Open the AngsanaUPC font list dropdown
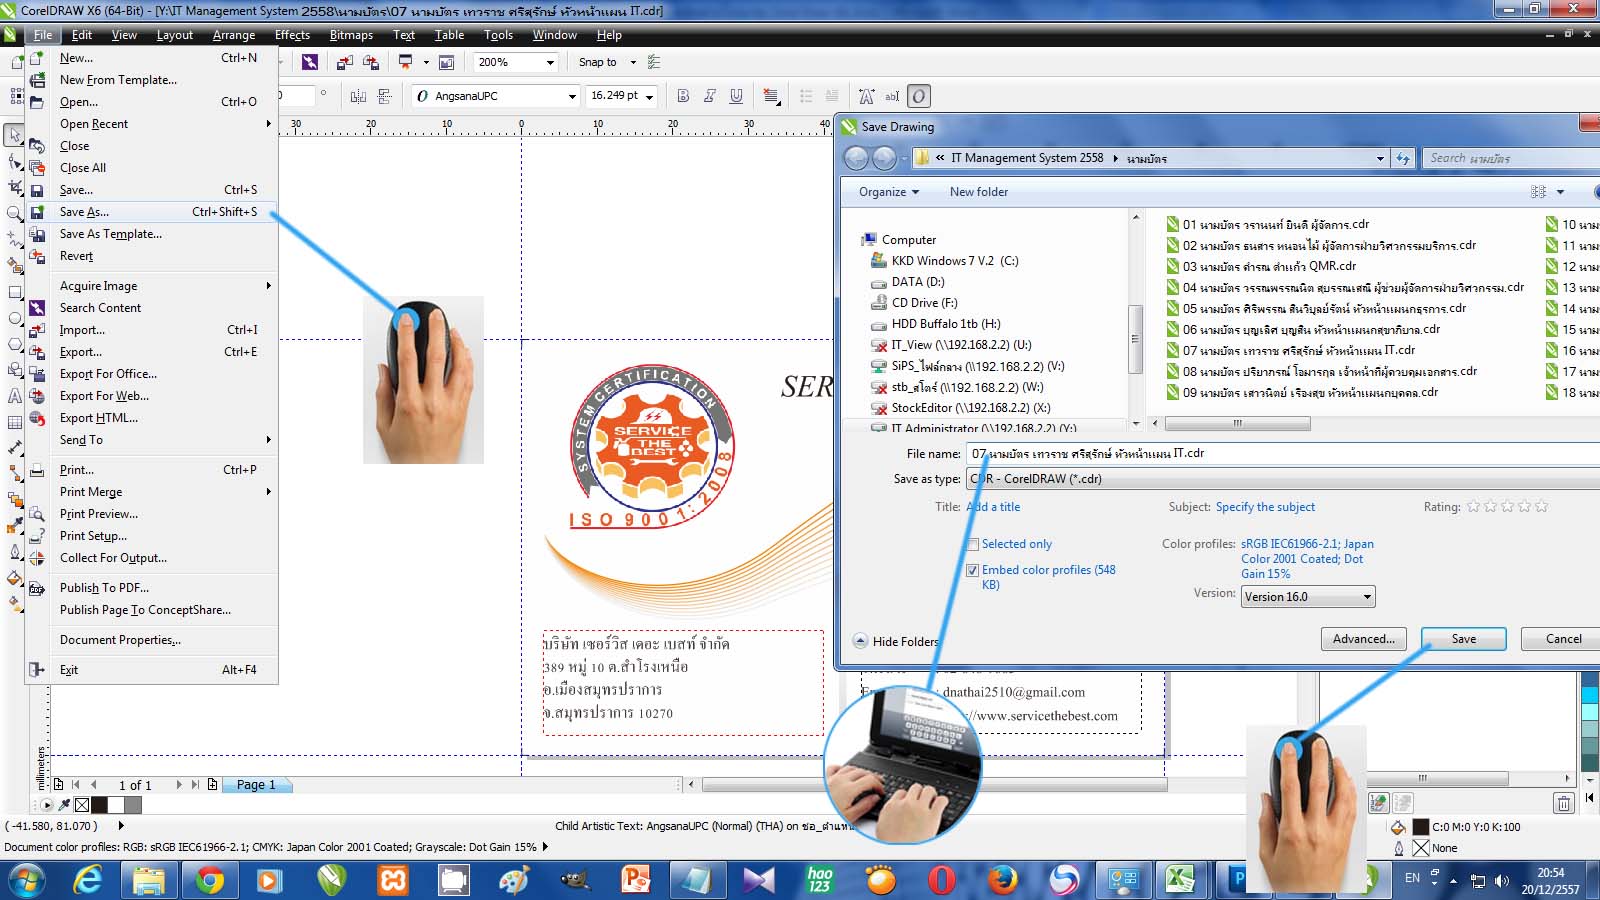This screenshot has width=1600, height=900. 572,96
